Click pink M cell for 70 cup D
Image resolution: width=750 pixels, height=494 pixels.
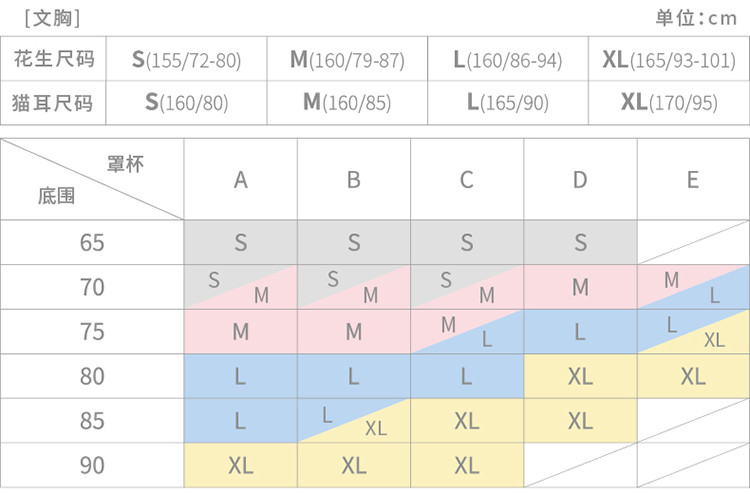coord(581,287)
